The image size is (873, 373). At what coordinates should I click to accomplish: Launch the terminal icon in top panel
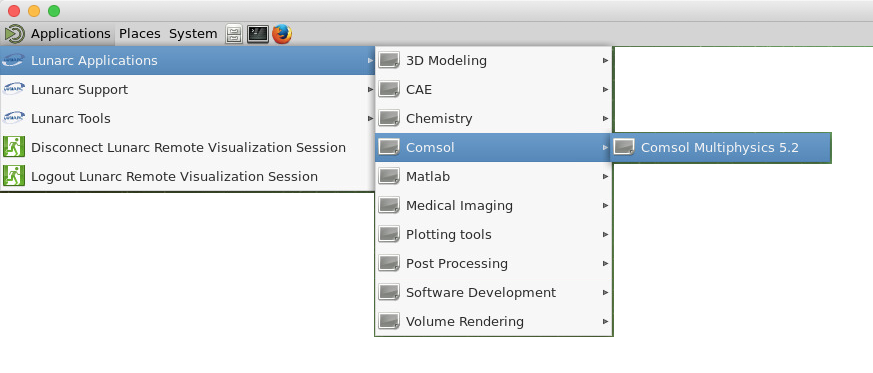tap(258, 34)
